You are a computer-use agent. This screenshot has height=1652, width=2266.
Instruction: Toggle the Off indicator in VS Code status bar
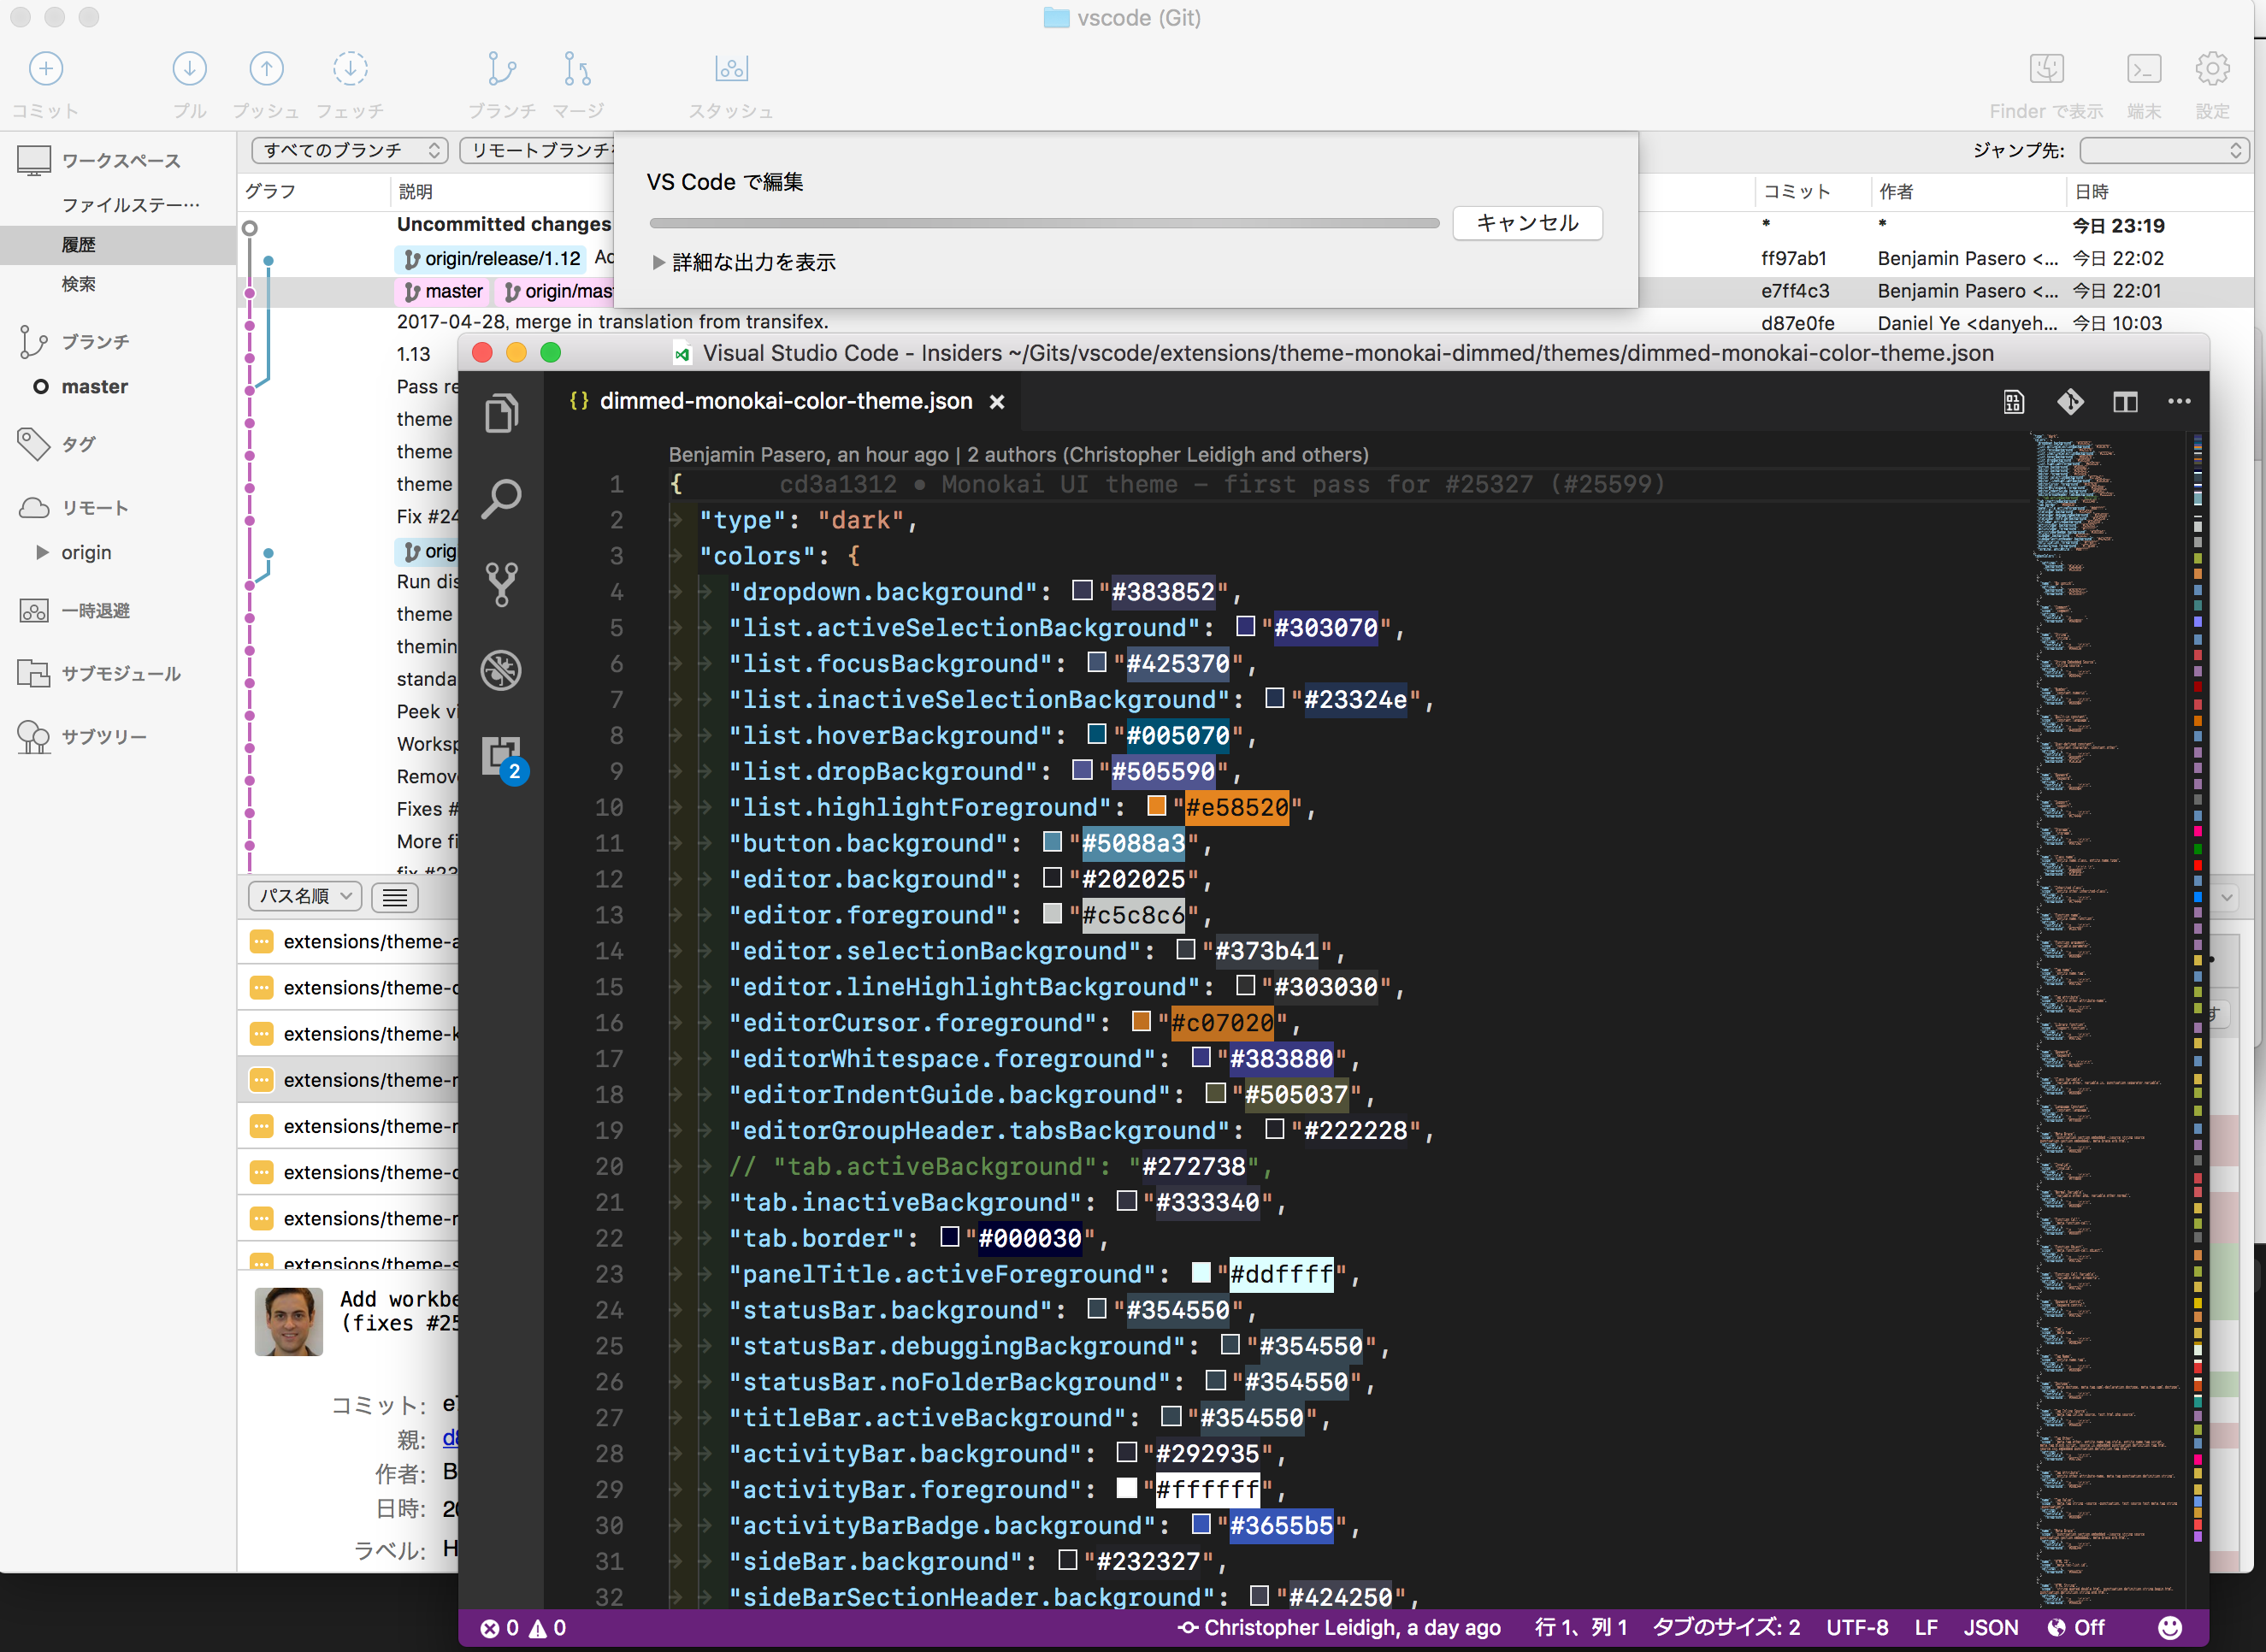click(2077, 1627)
